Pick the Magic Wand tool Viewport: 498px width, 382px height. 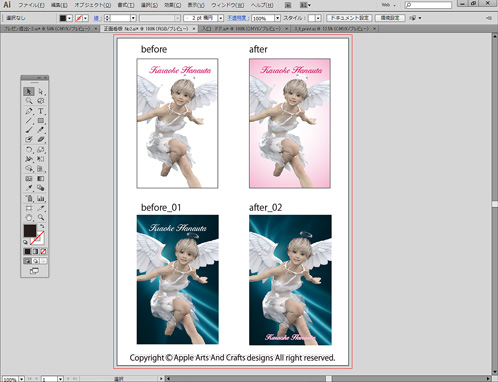(29, 101)
